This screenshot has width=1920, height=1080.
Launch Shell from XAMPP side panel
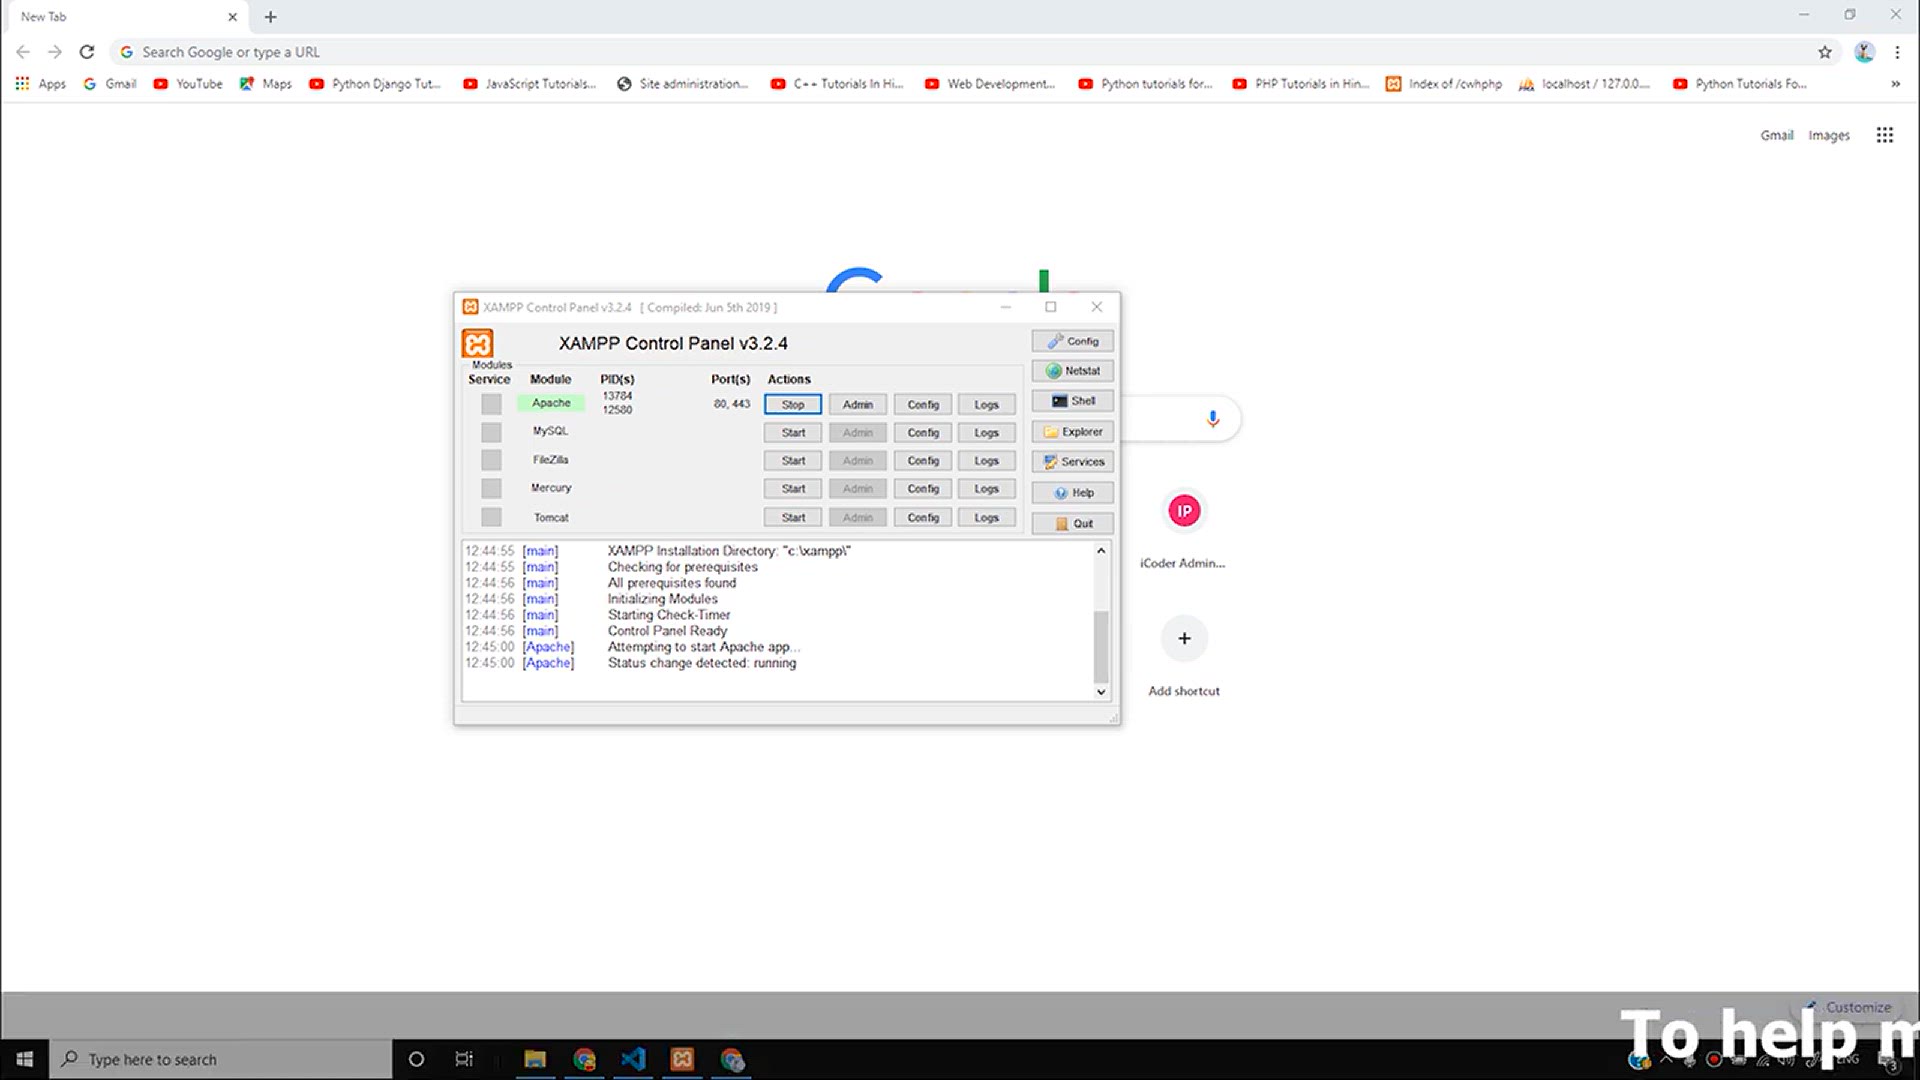(1072, 401)
